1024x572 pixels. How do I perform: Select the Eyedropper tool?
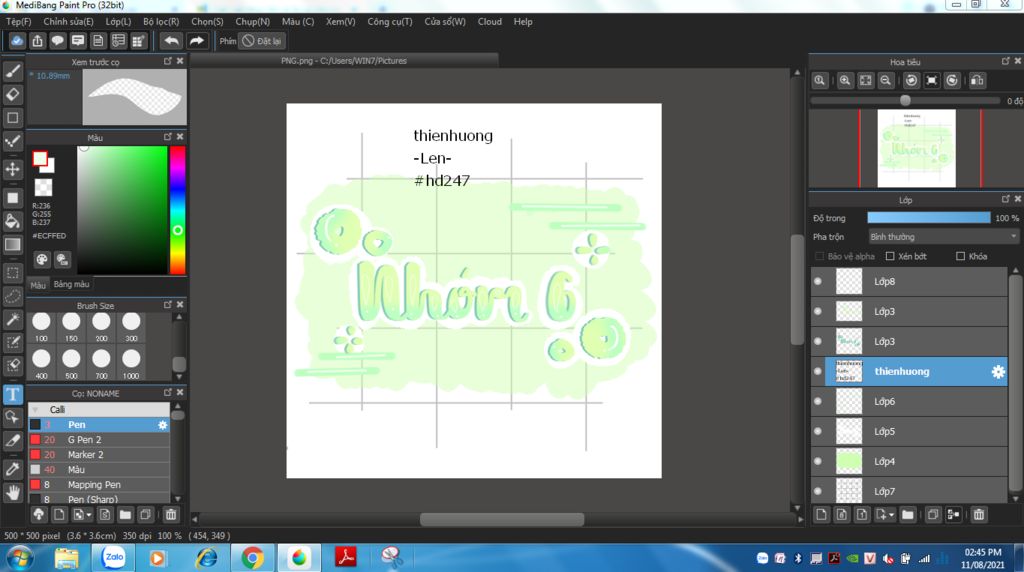pyautogui.click(x=12, y=469)
